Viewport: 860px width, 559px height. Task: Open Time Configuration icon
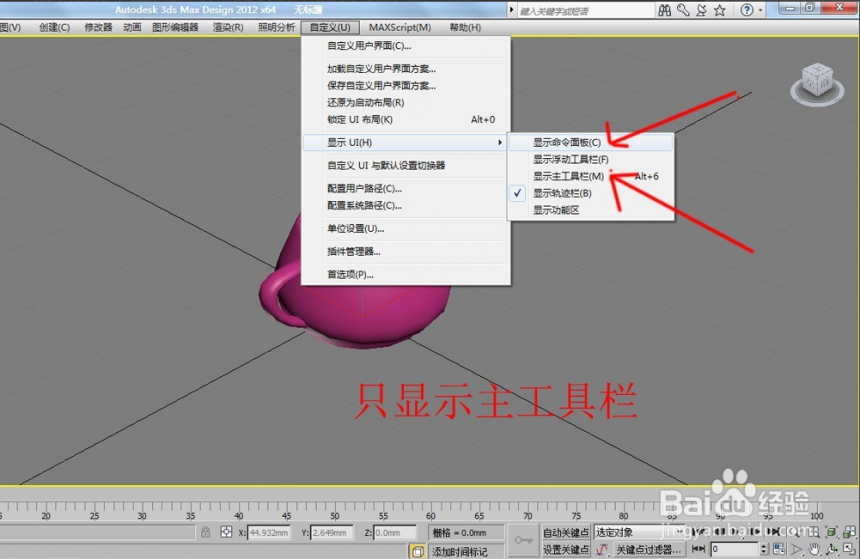pyautogui.click(x=779, y=549)
